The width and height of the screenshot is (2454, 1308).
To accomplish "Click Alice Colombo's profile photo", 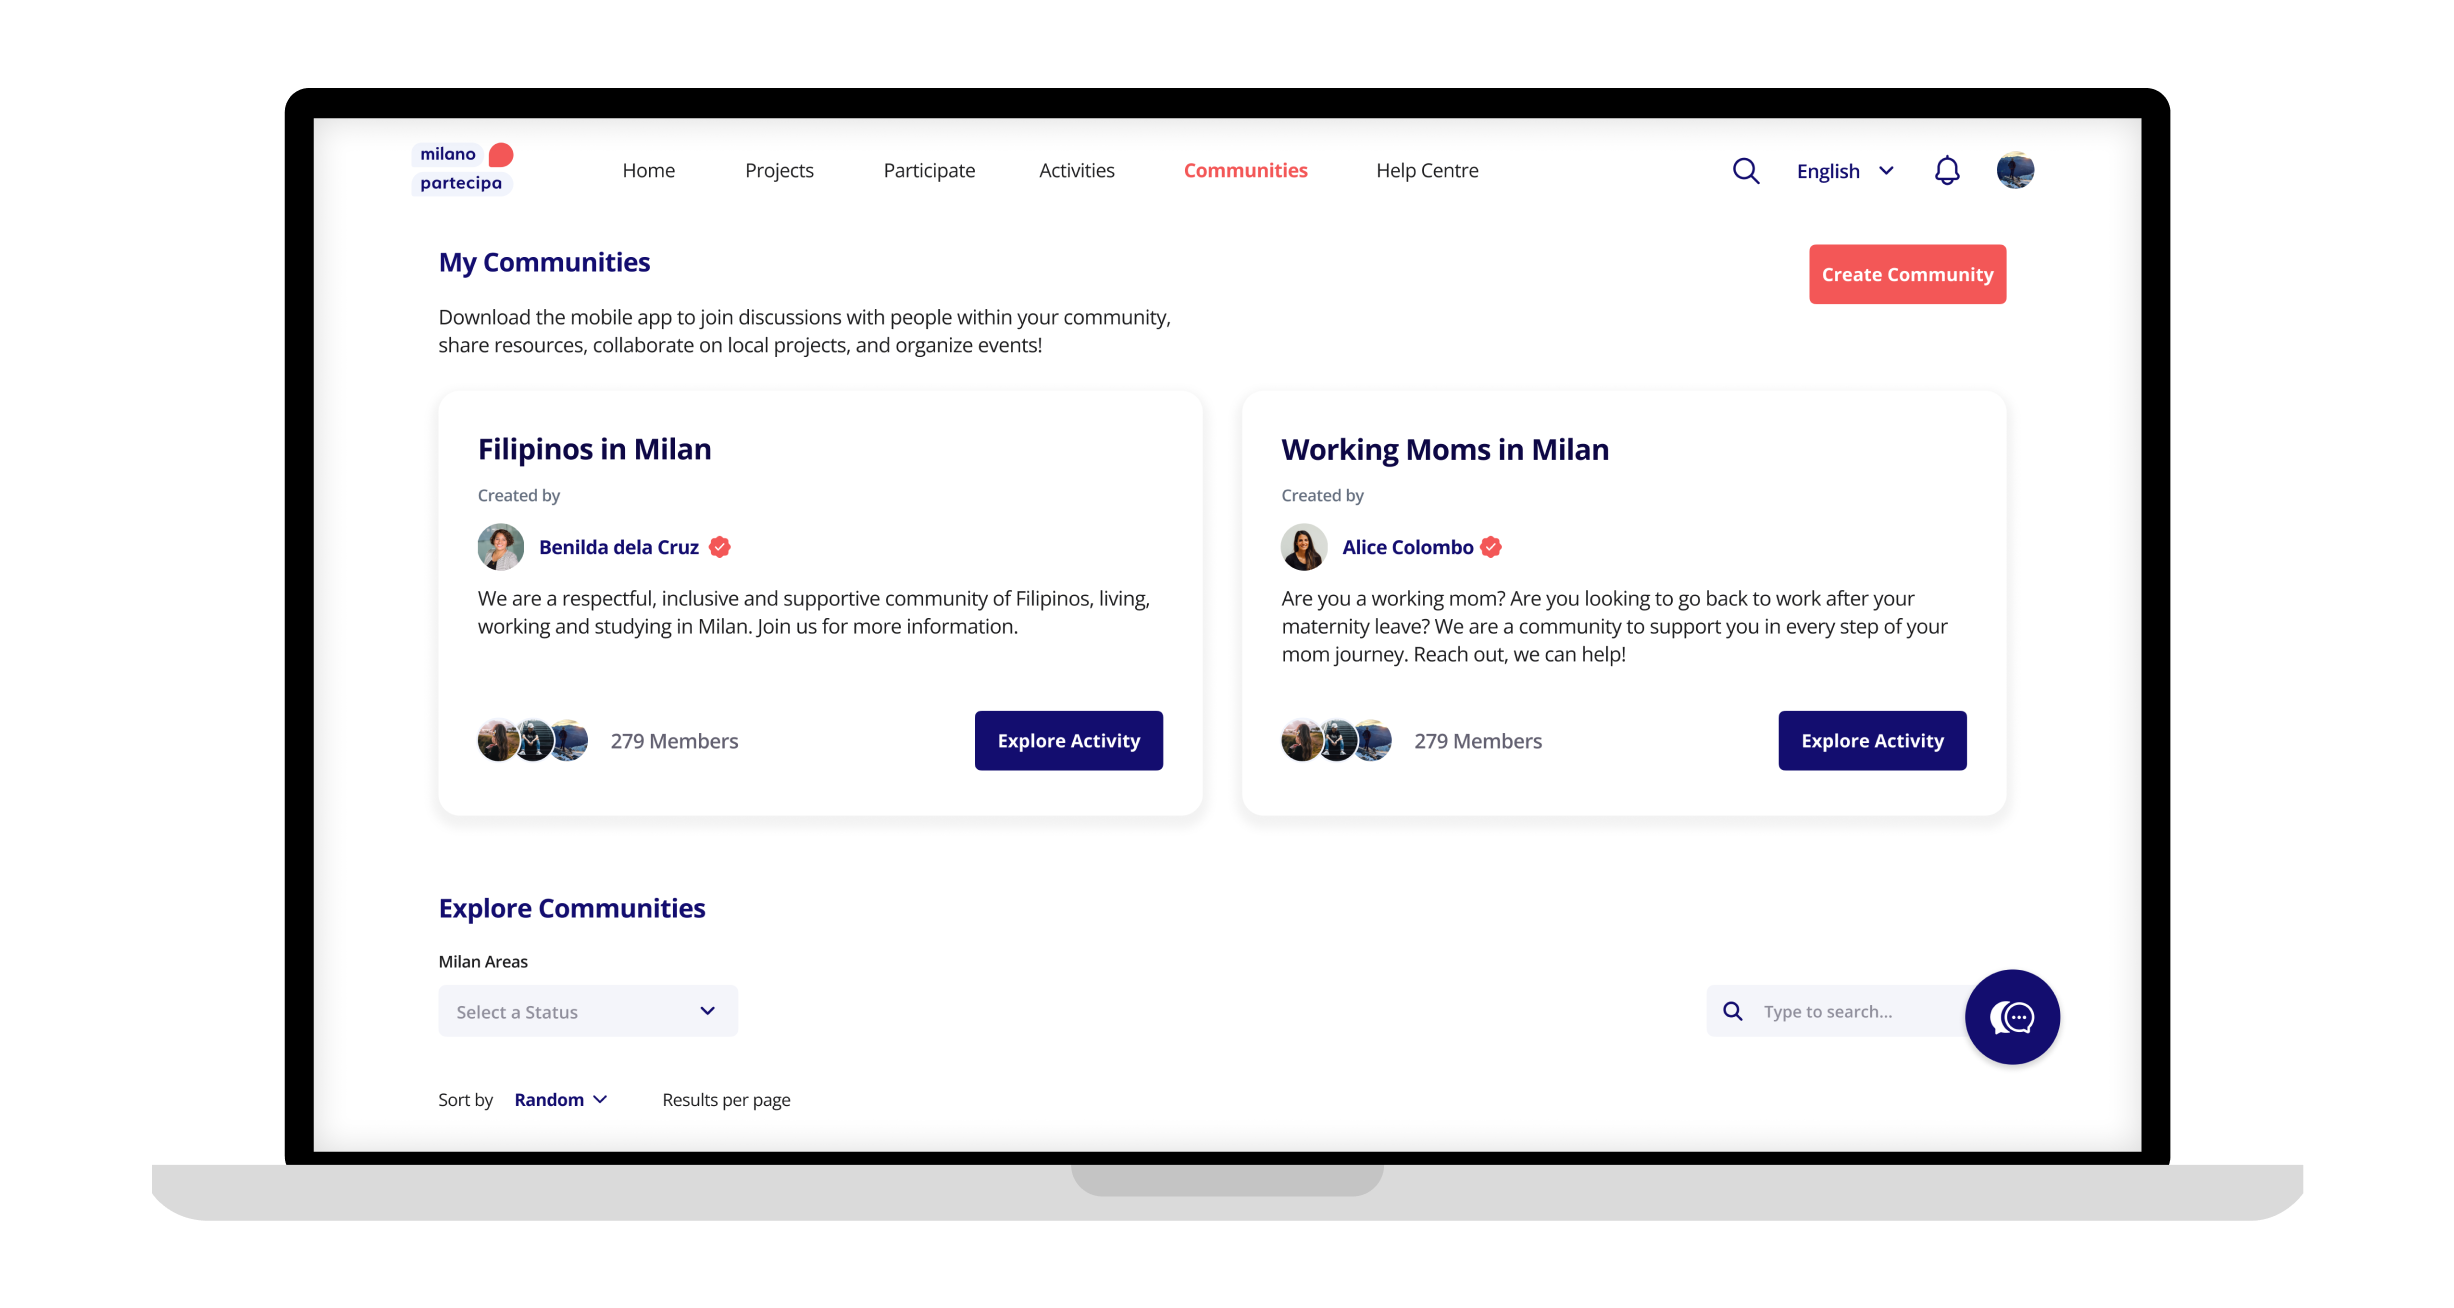I will coord(1304,547).
